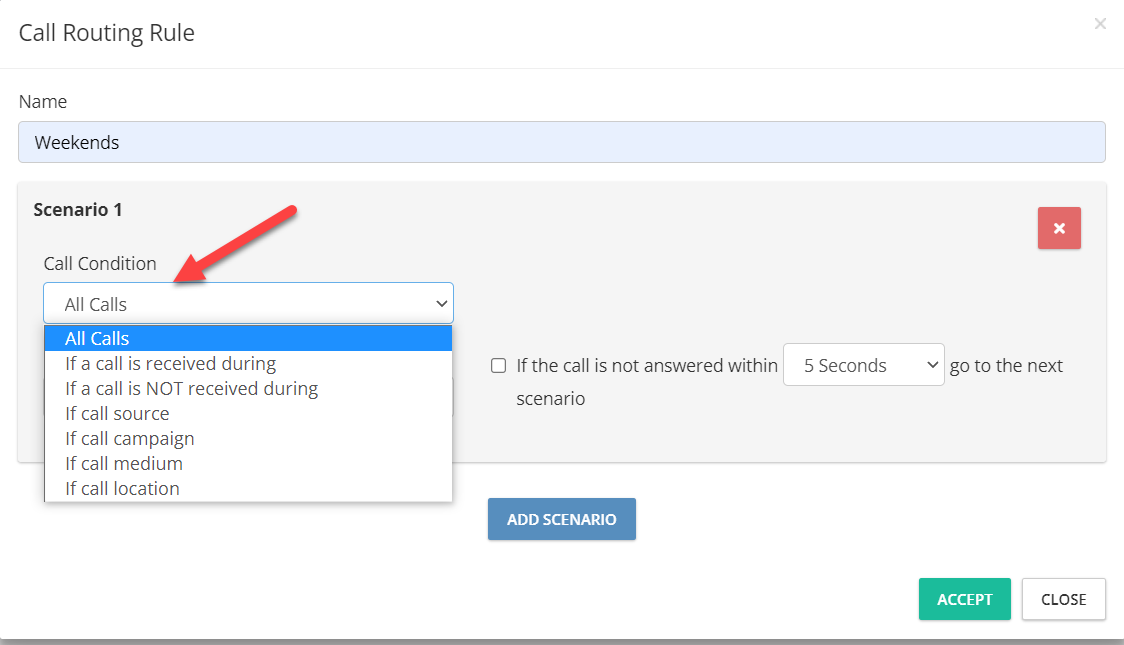
Task: Open the Call Condition dropdown
Action: click(248, 304)
